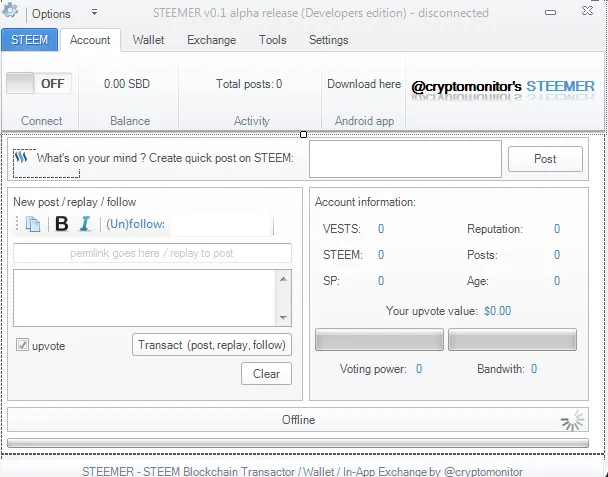
Task: Toggle Italic formatting in the post editor
Action: tap(85, 224)
